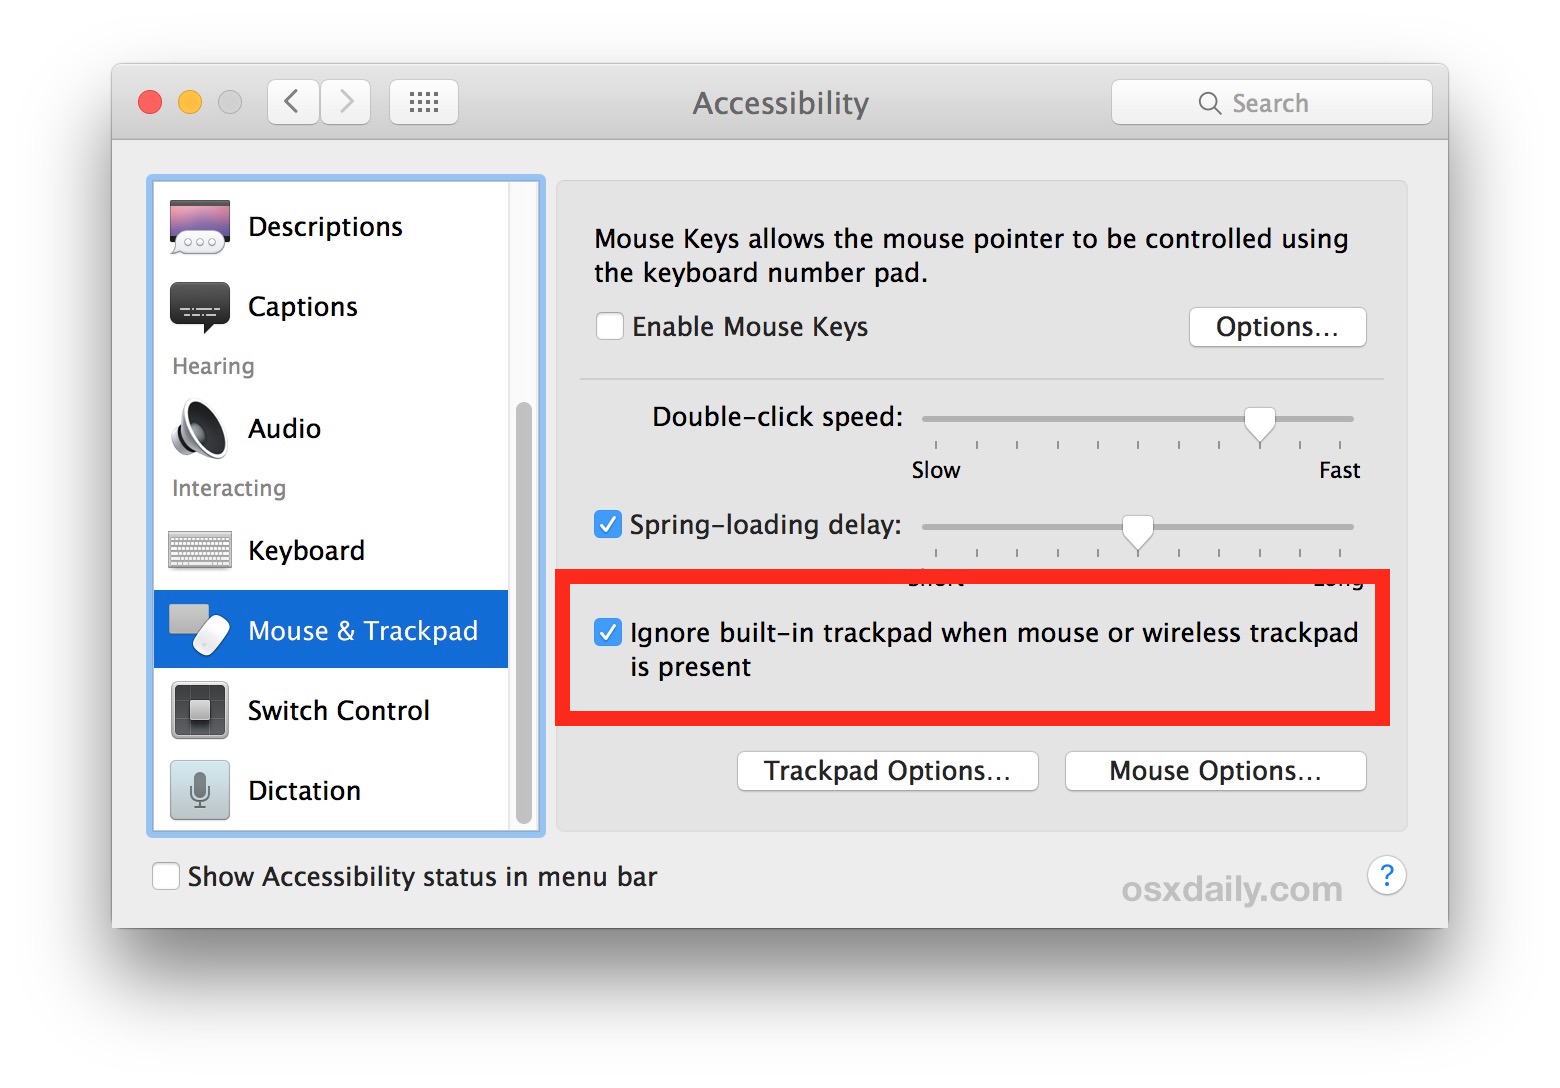Click the forward navigation arrow
The height and width of the screenshot is (1088, 1560).
click(x=345, y=101)
